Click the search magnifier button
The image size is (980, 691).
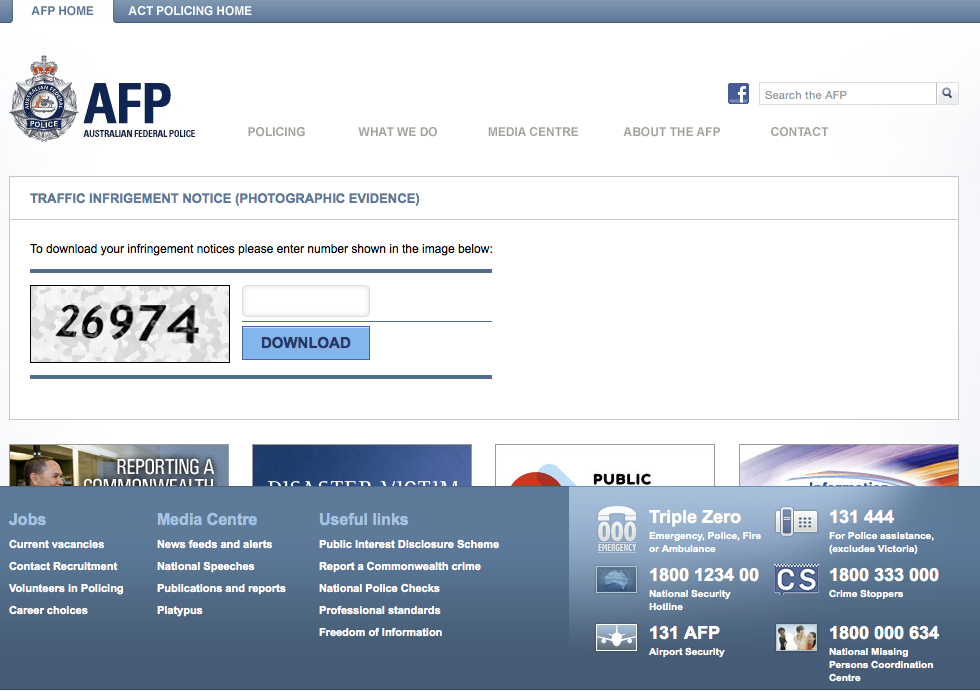click(x=948, y=93)
